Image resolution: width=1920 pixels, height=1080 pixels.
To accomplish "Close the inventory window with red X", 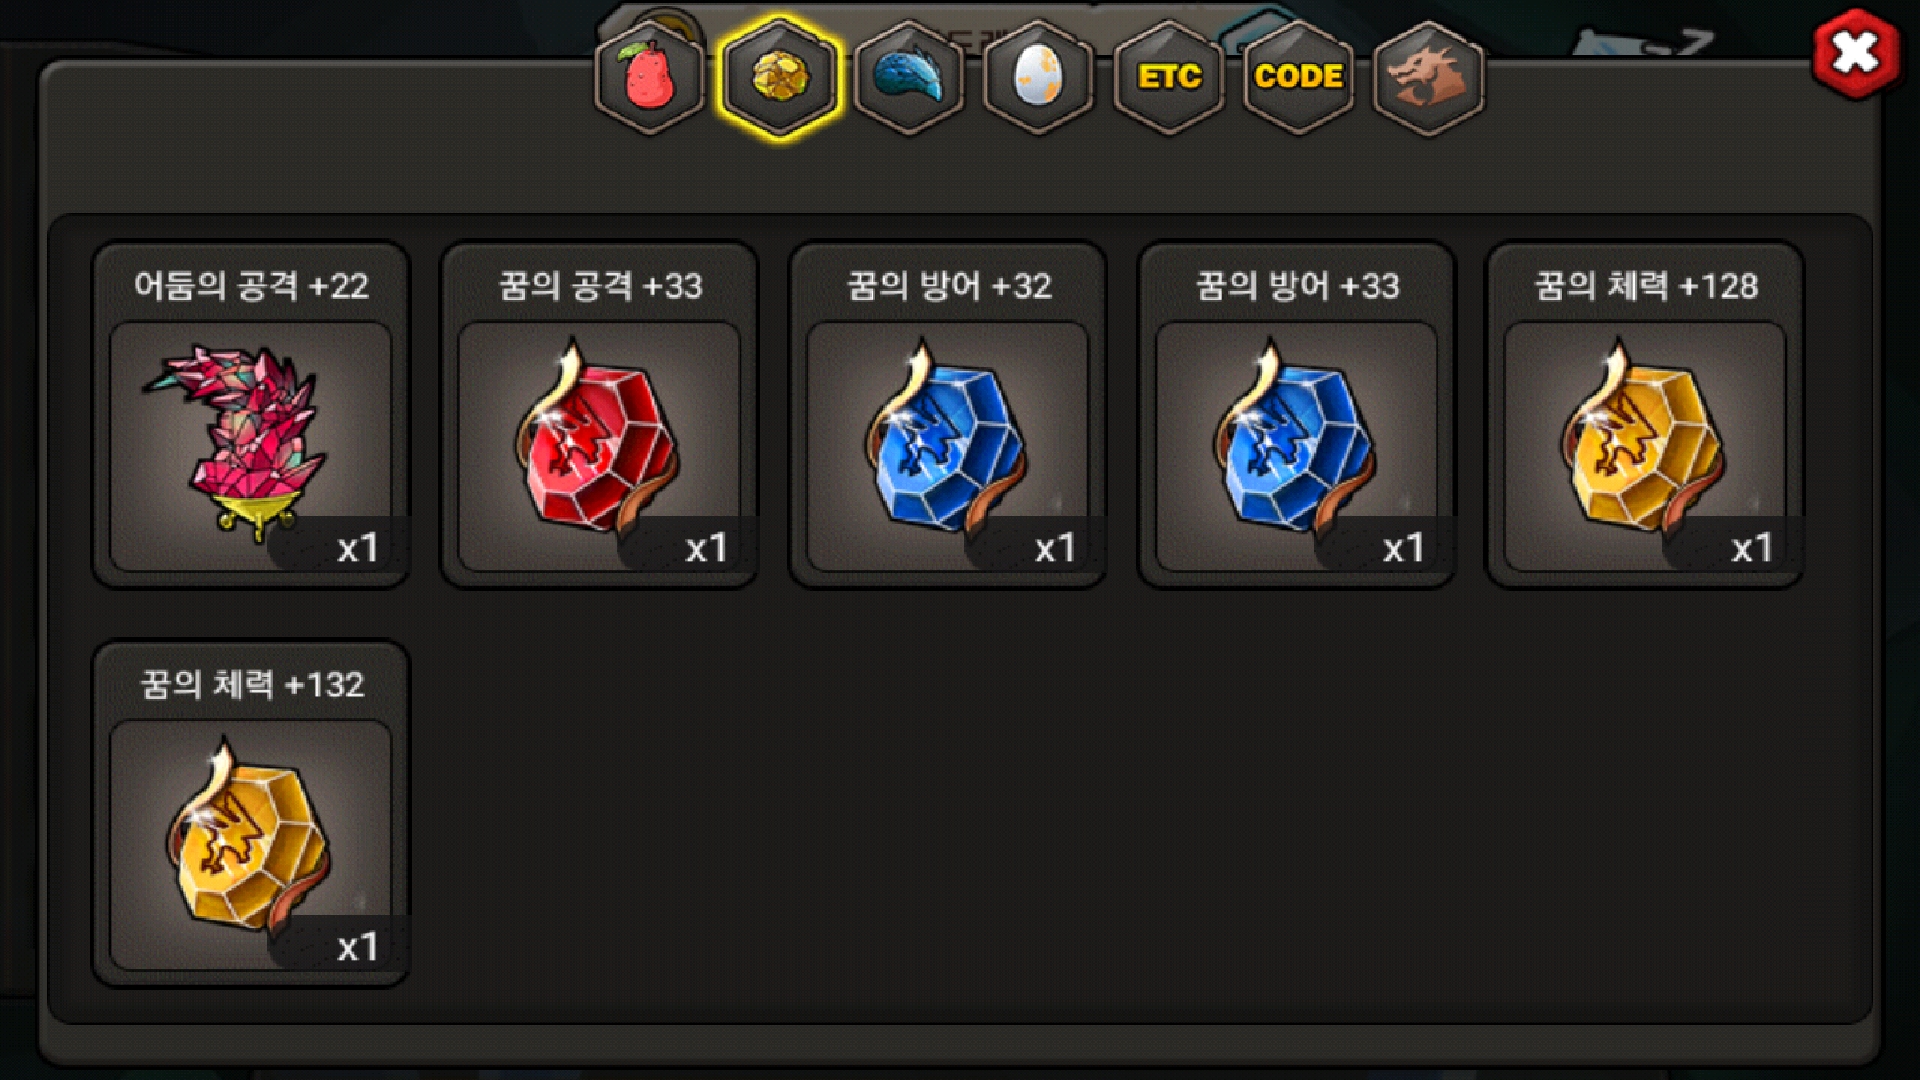I will click(1856, 54).
